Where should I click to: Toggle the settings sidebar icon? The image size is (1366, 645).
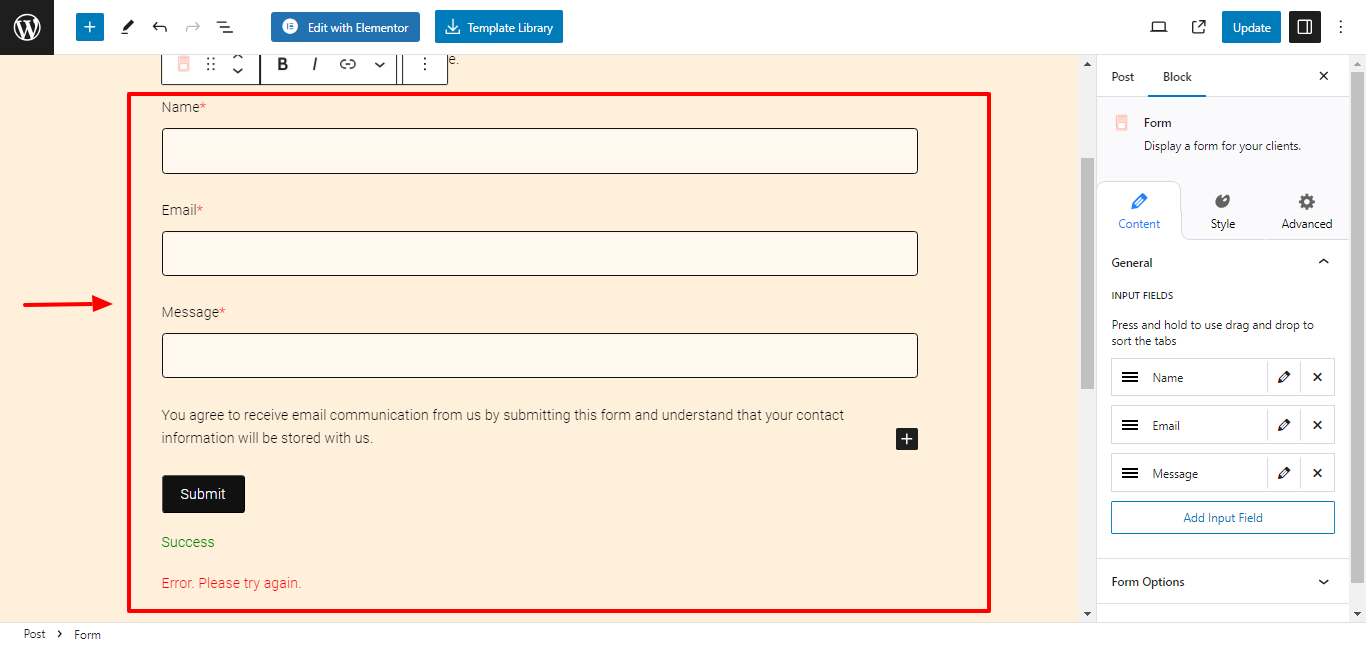1304,27
